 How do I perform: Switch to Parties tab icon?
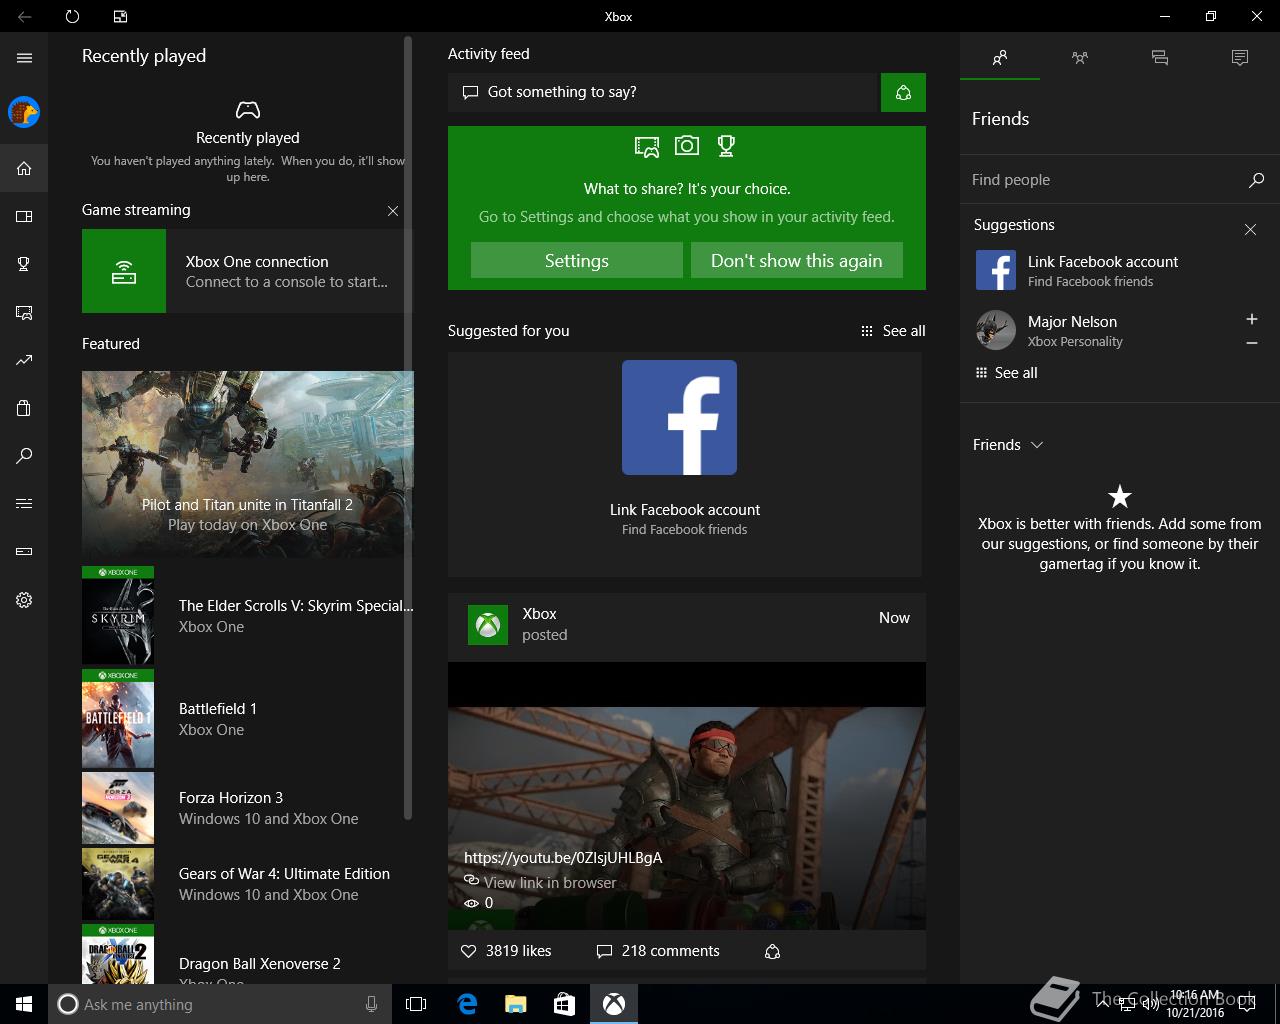tap(1080, 58)
